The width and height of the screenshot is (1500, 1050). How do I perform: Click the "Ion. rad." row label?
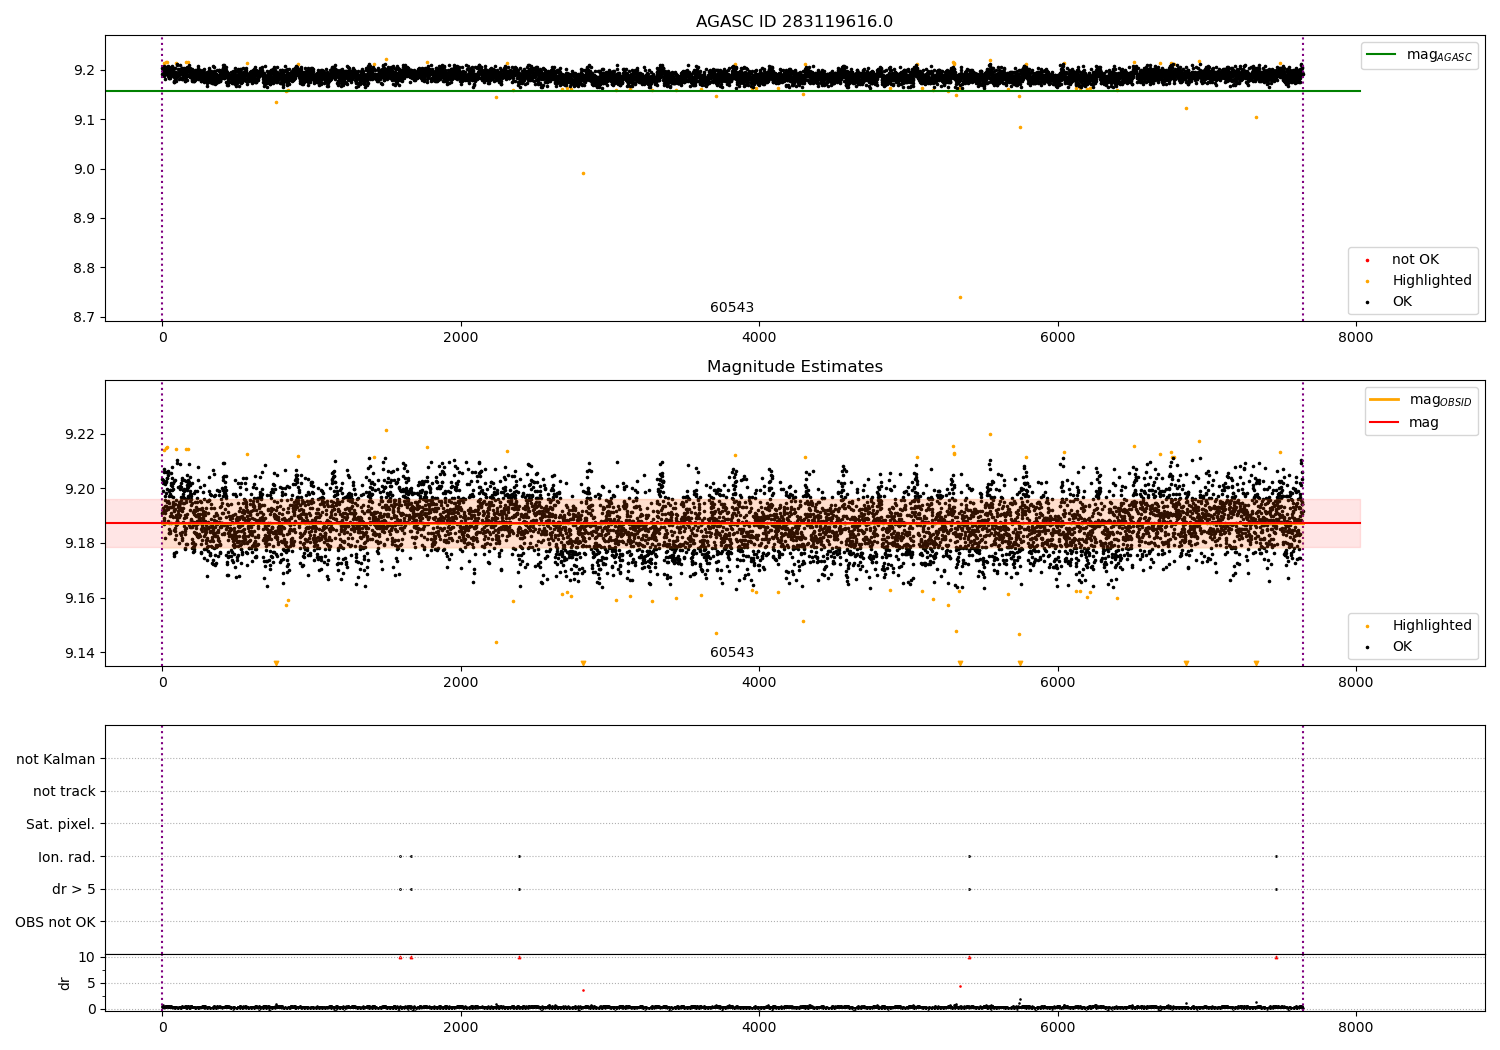pyautogui.click(x=67, y=857)
